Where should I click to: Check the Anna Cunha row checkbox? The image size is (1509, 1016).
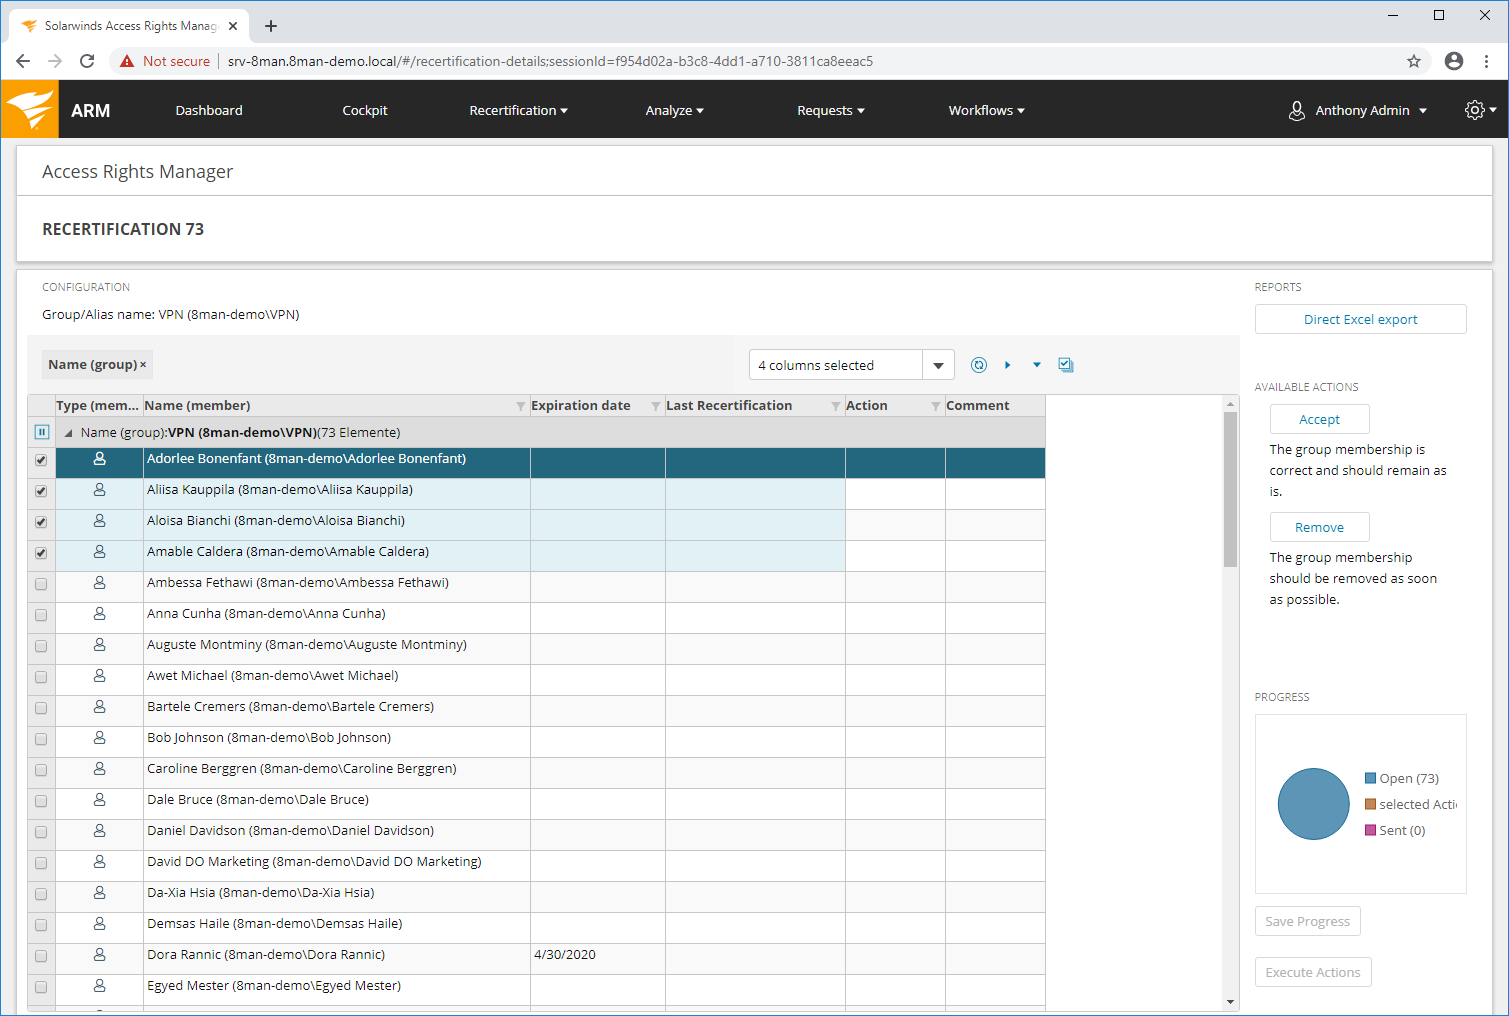click(x=41, y=615)
